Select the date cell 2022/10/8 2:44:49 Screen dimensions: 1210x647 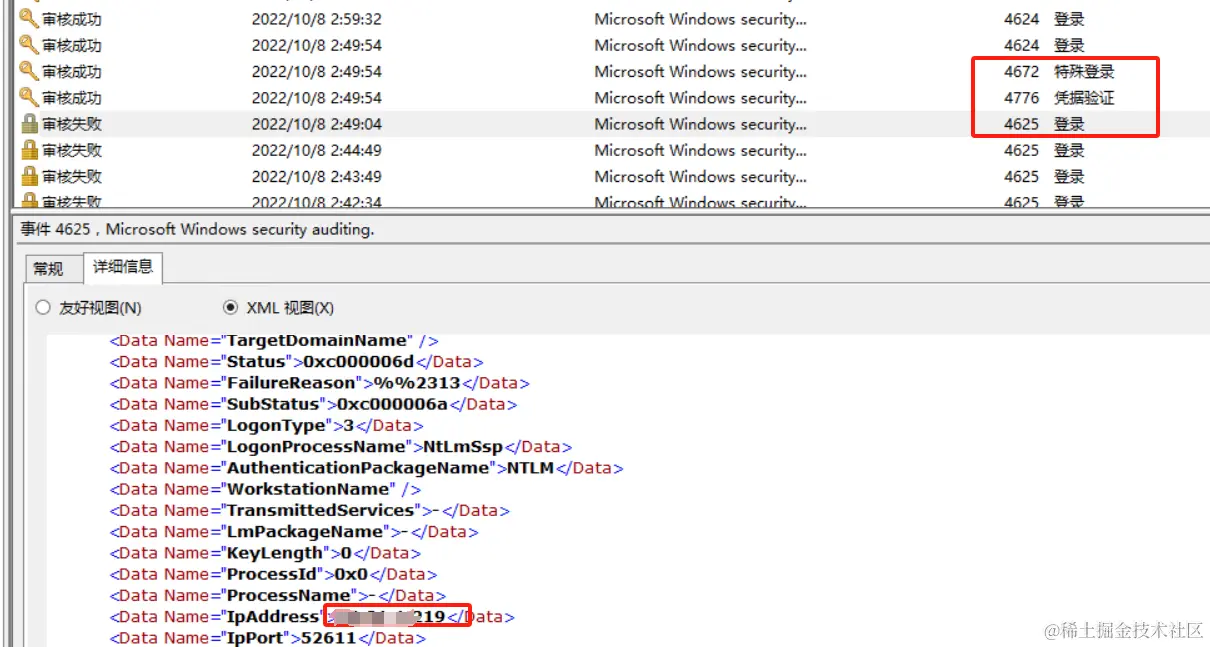click(317, 150)
